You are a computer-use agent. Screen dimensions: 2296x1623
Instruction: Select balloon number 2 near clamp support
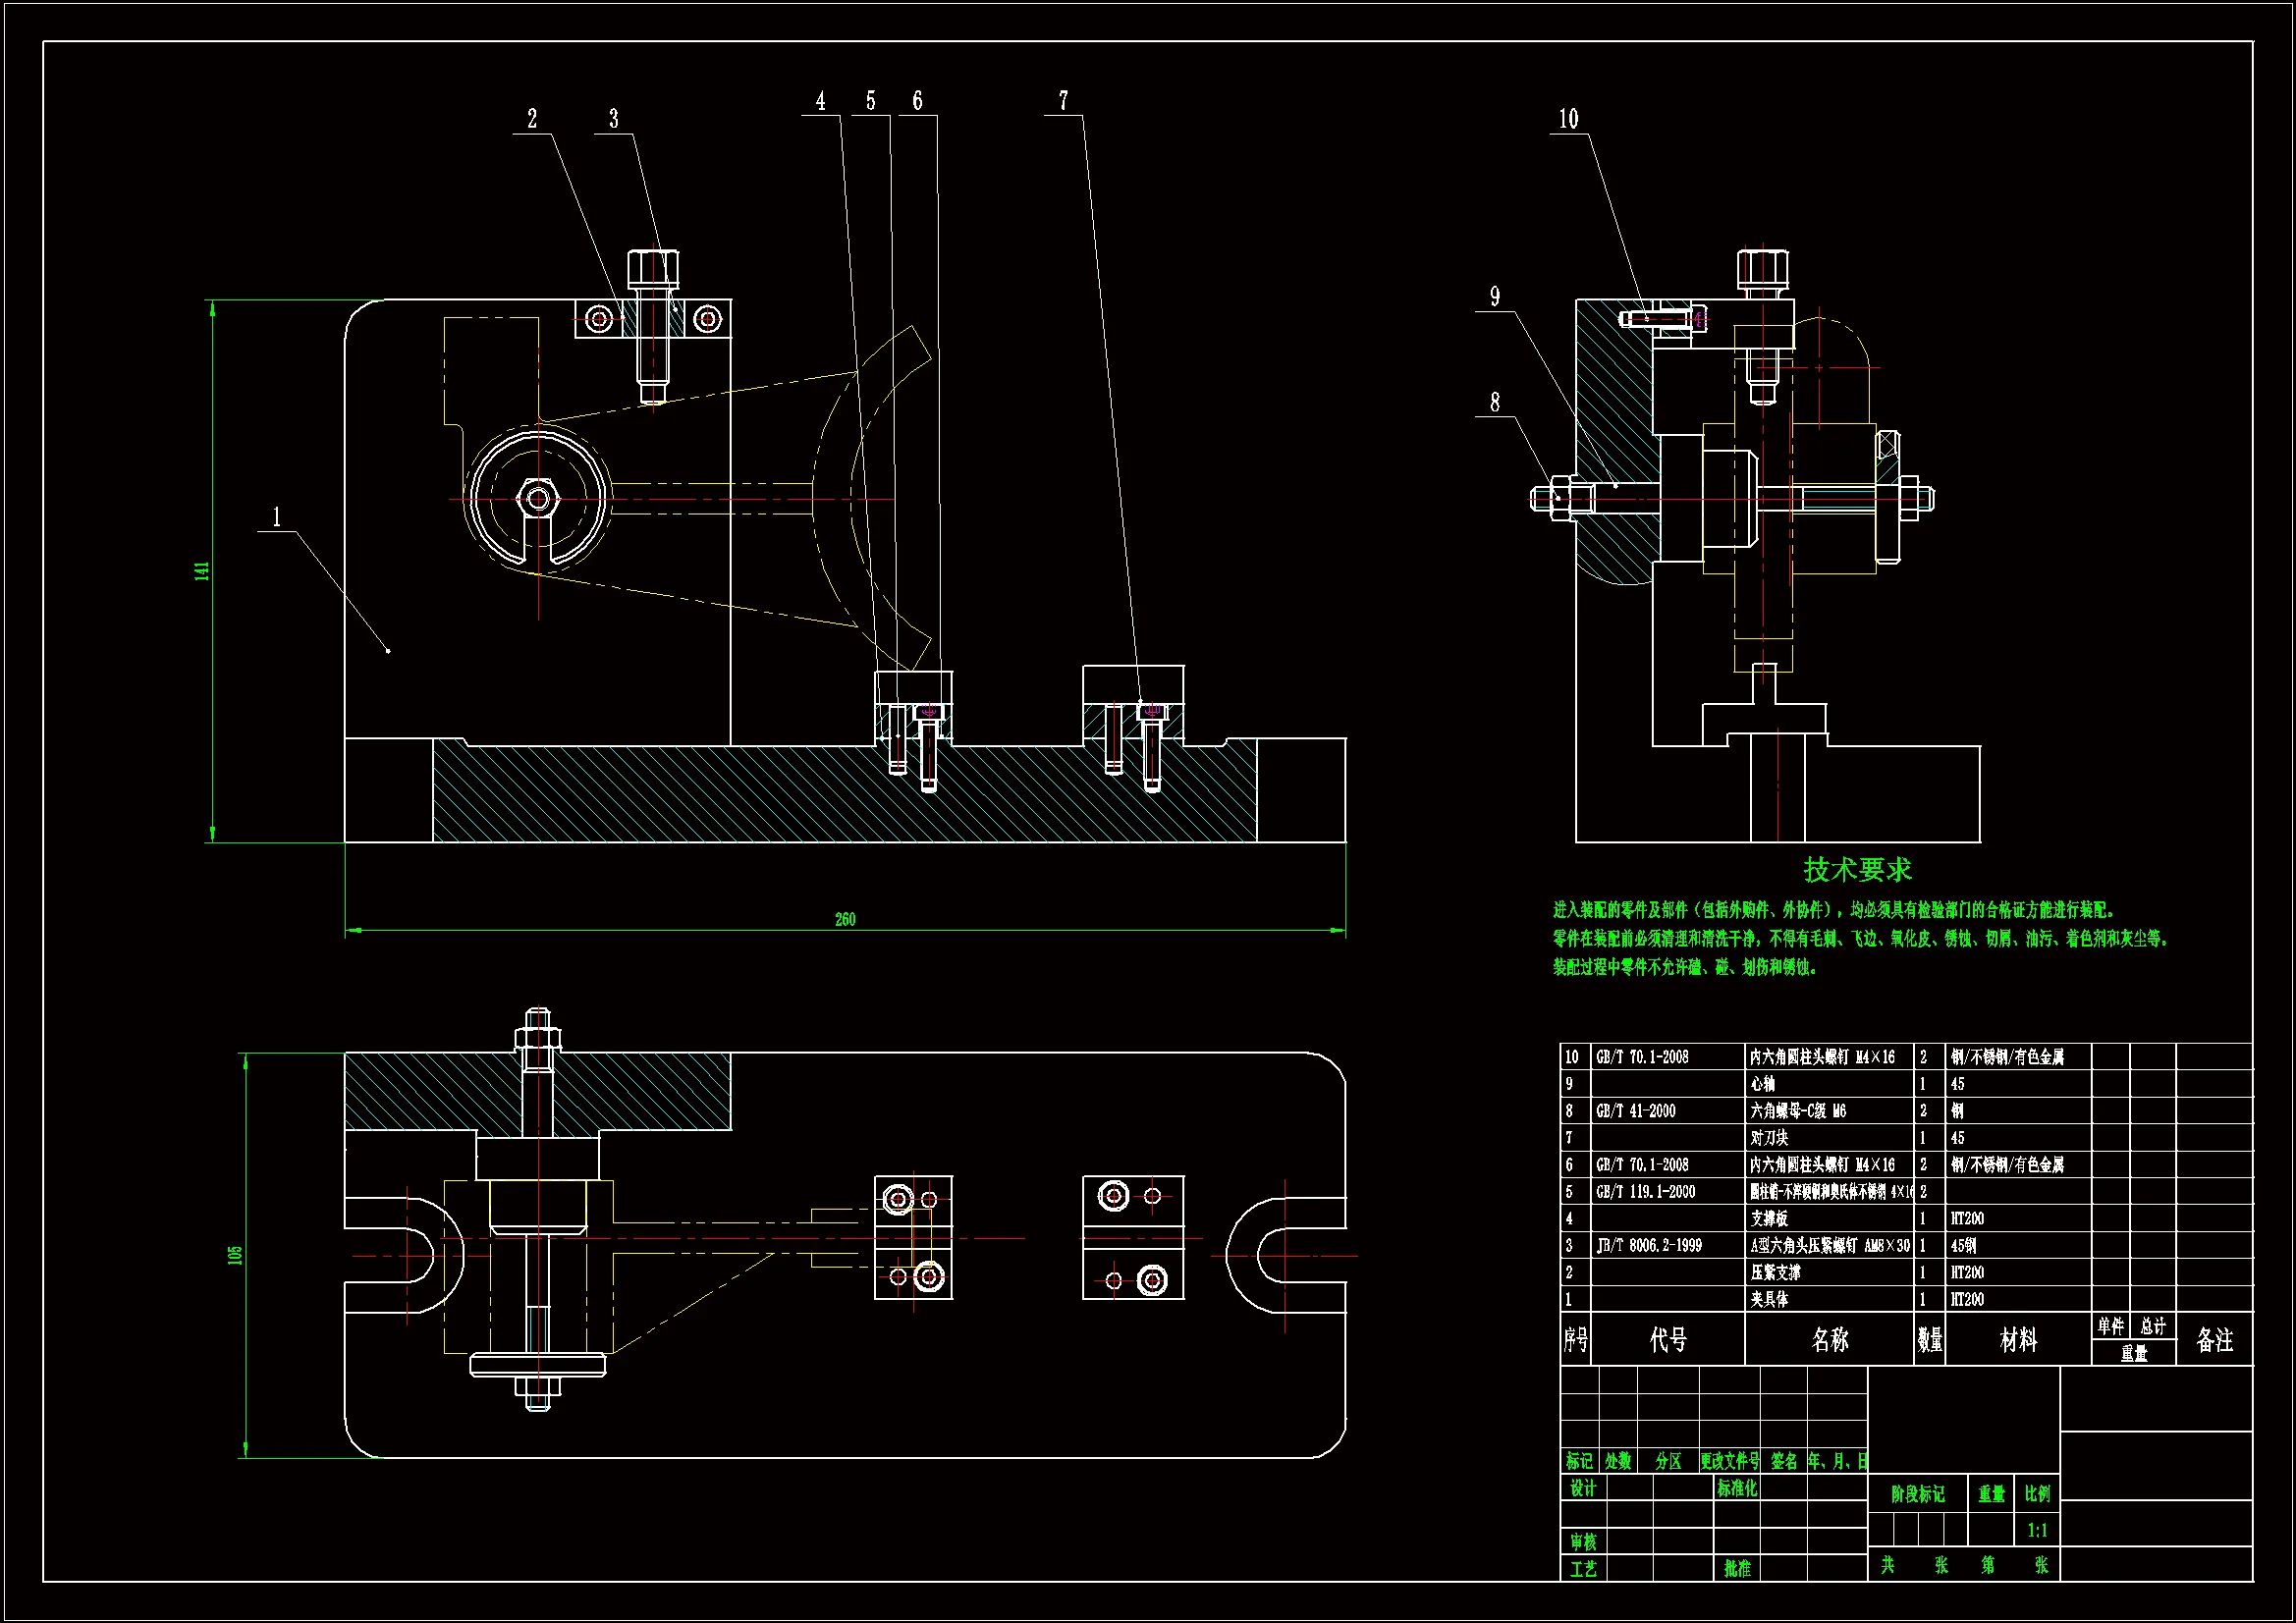pos(532,119)
